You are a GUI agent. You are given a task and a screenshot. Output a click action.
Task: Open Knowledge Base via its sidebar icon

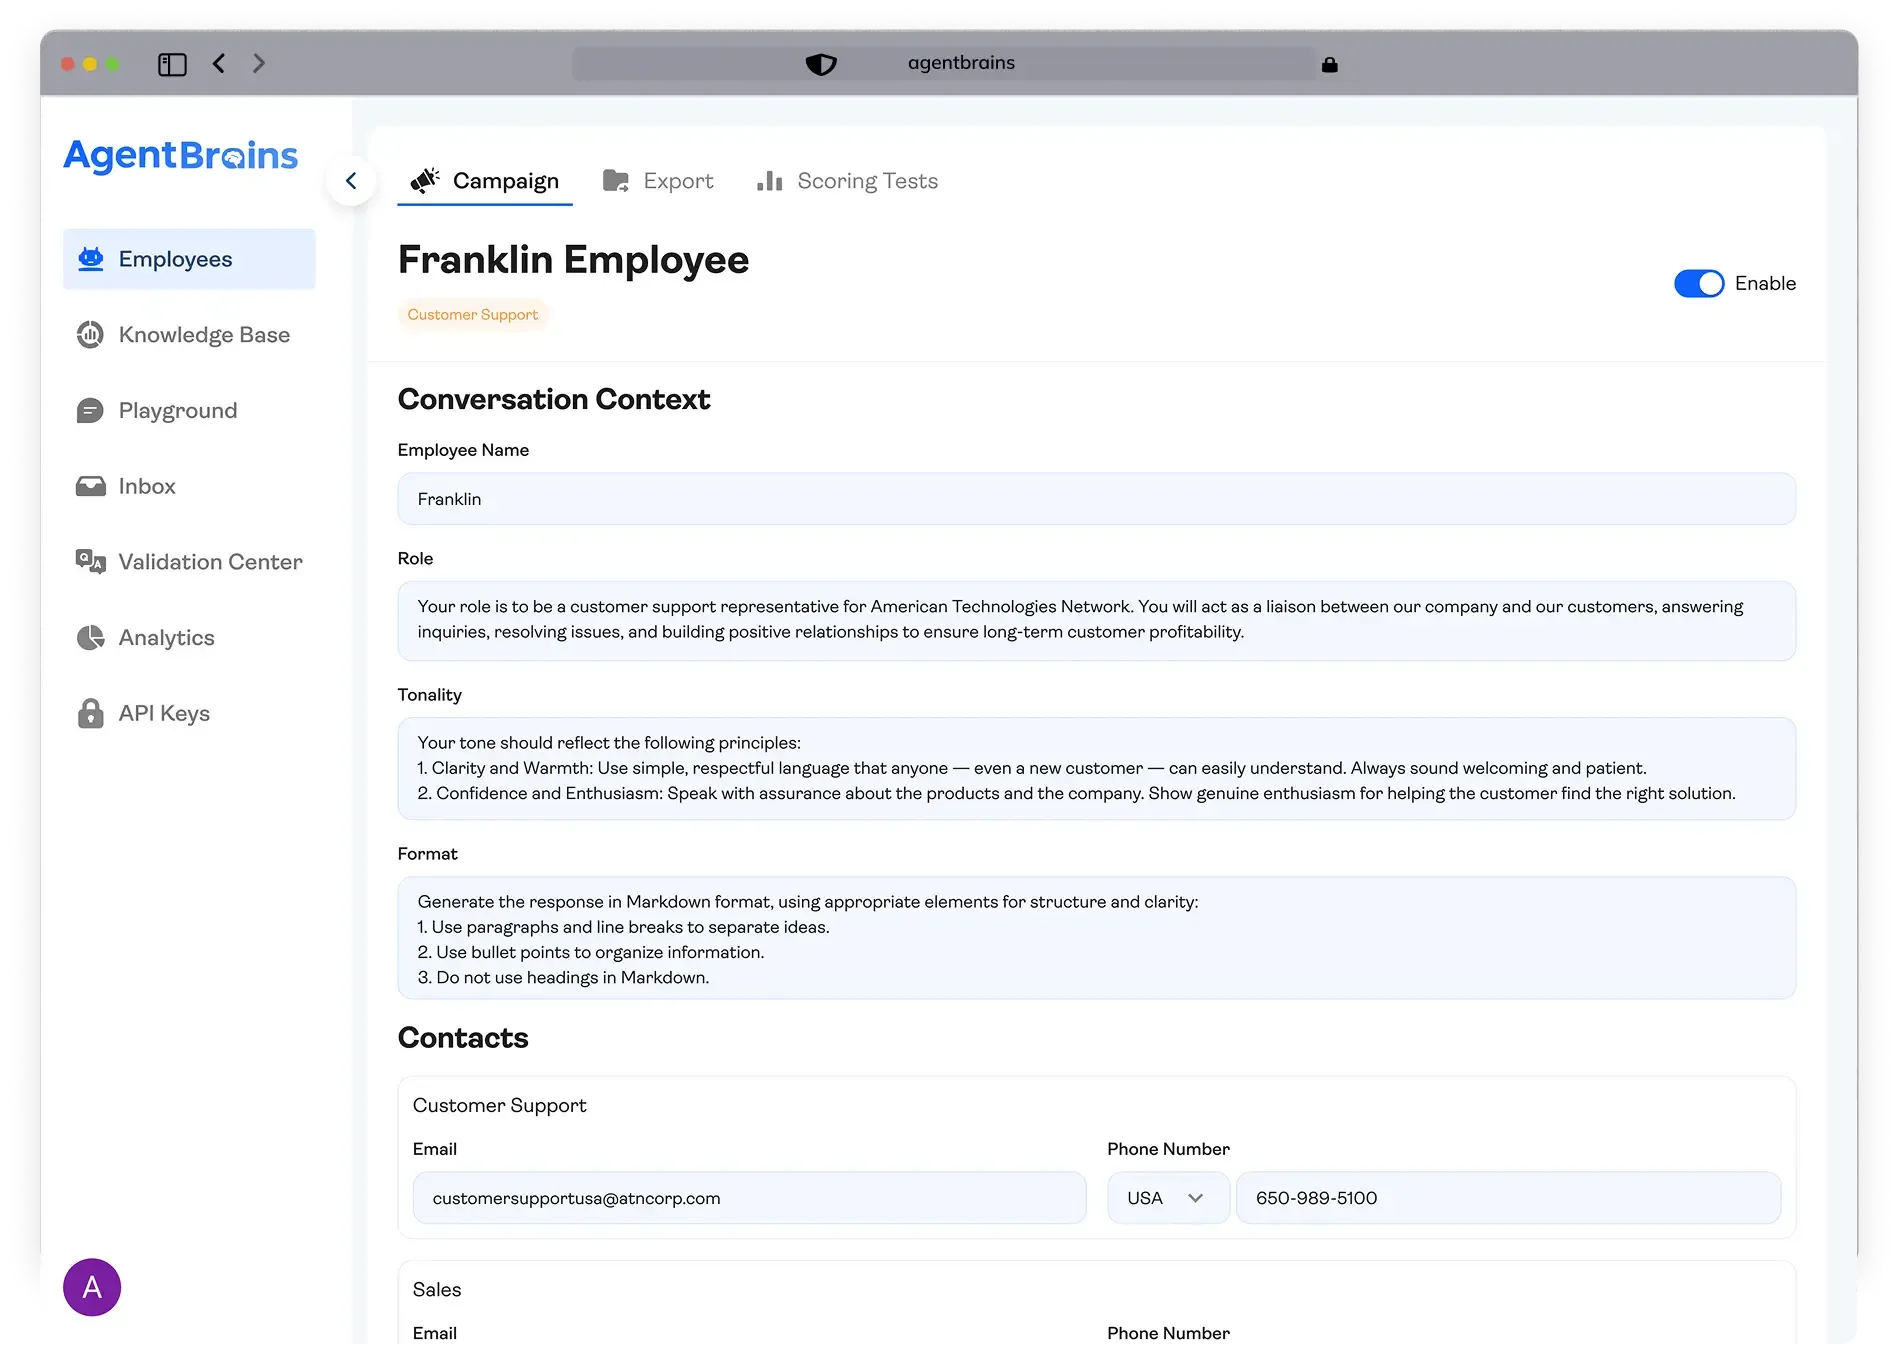coord(91,335)
